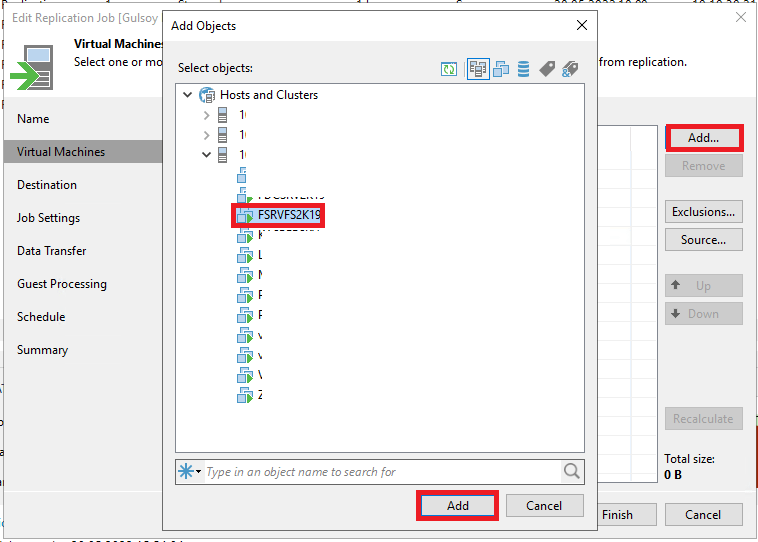
Task: Click the search magnifier icon
Action: 572,472
